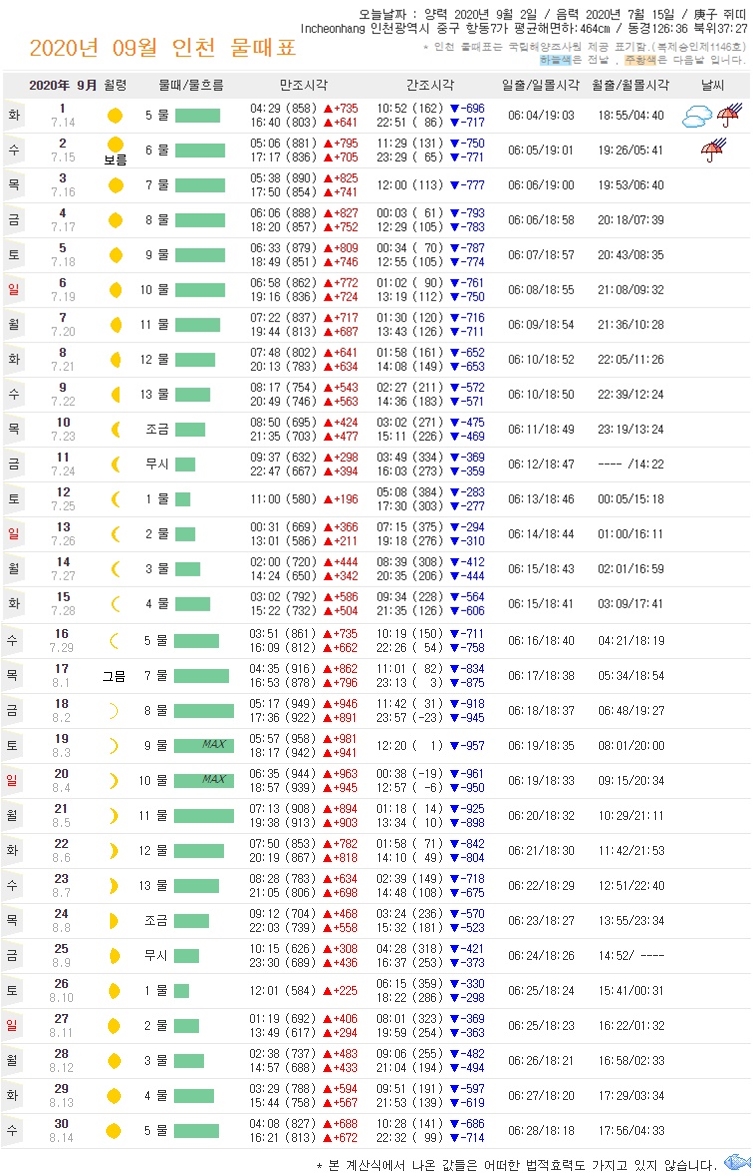The height and width of the screenshot is (1176, 753).
Task: Click the moon phase icon for September 5
Action: (x=115, y=255)
